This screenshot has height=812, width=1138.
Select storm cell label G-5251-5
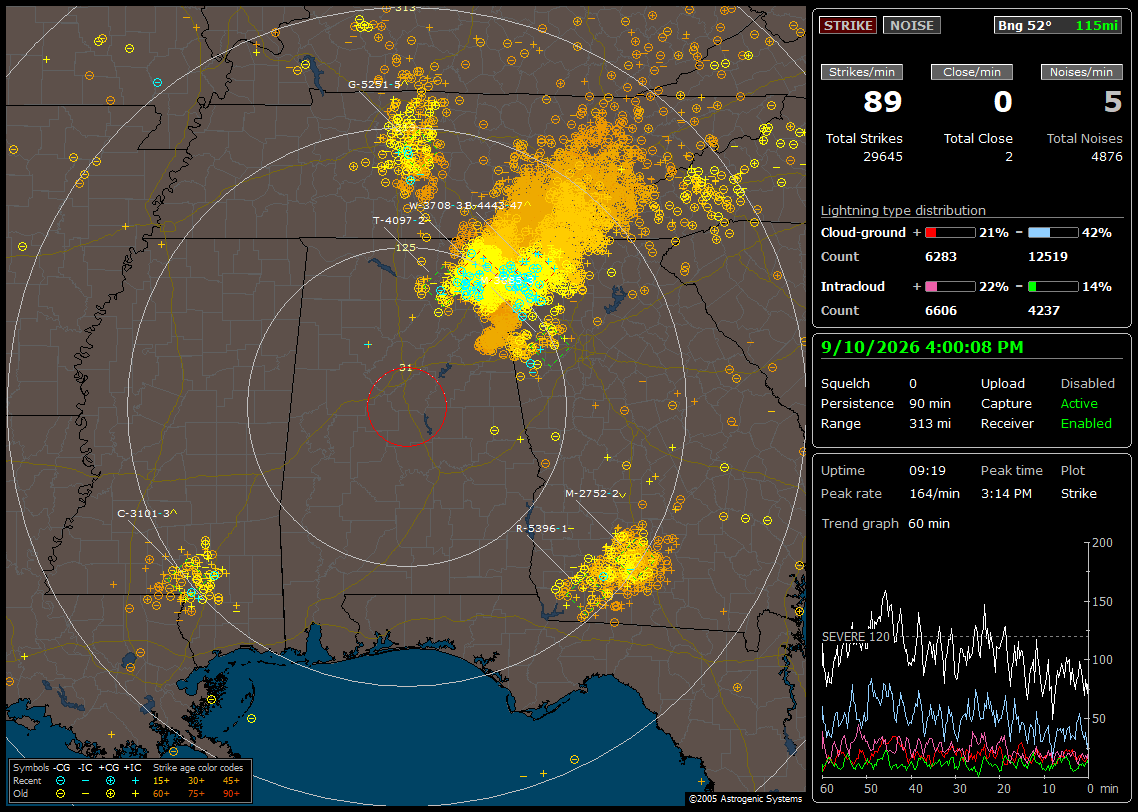click(374, 85)
